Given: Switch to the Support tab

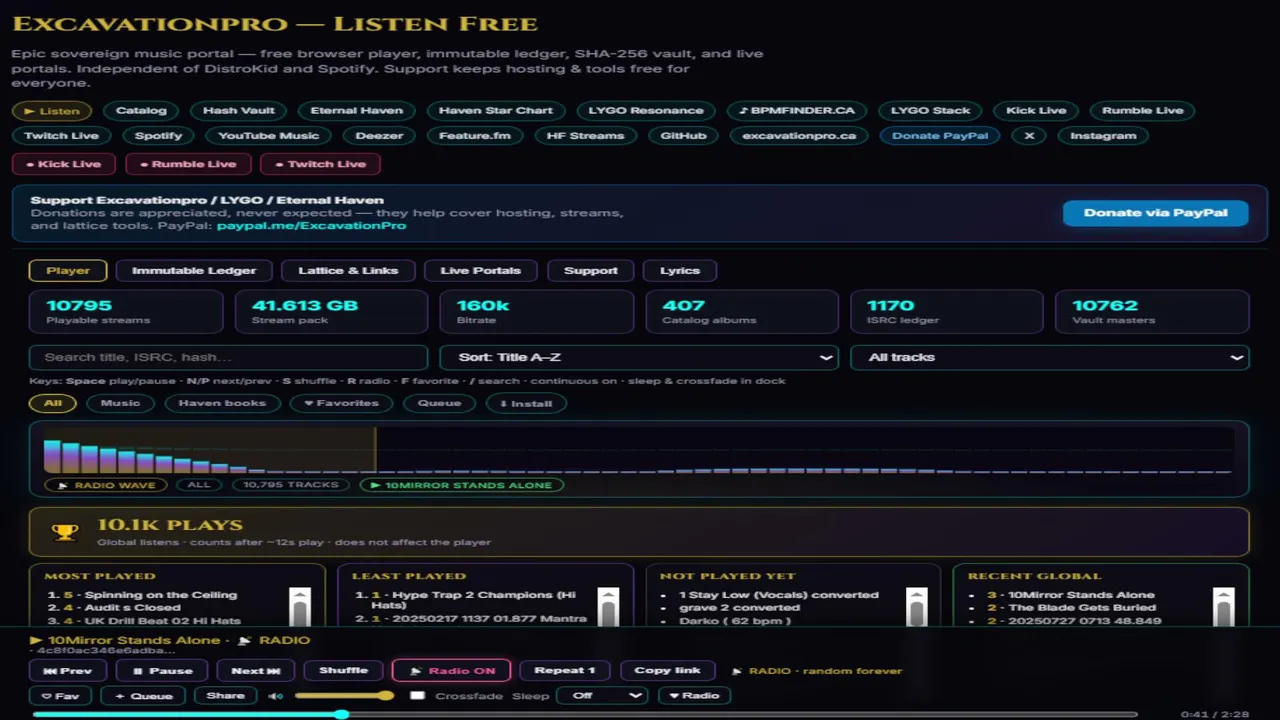Looking at the screenshot, I should pos(591,270).
